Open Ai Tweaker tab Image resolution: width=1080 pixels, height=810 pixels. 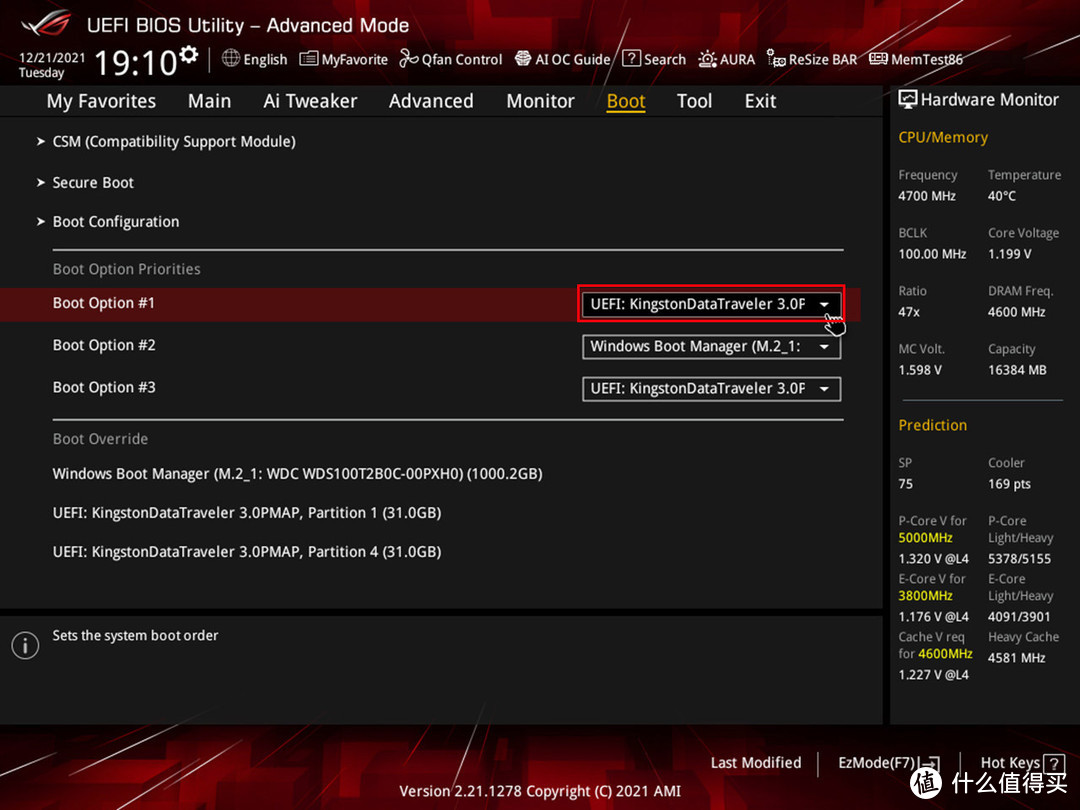coord(310,101)
